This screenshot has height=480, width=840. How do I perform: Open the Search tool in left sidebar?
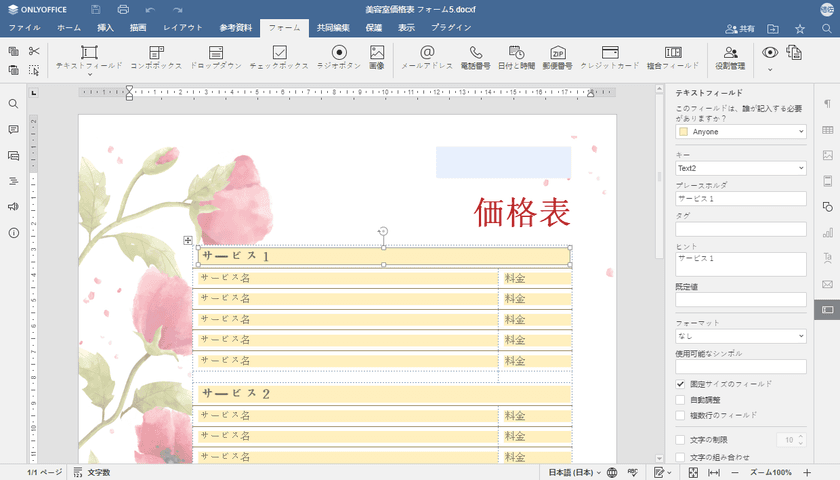click(x=14, y=104)
